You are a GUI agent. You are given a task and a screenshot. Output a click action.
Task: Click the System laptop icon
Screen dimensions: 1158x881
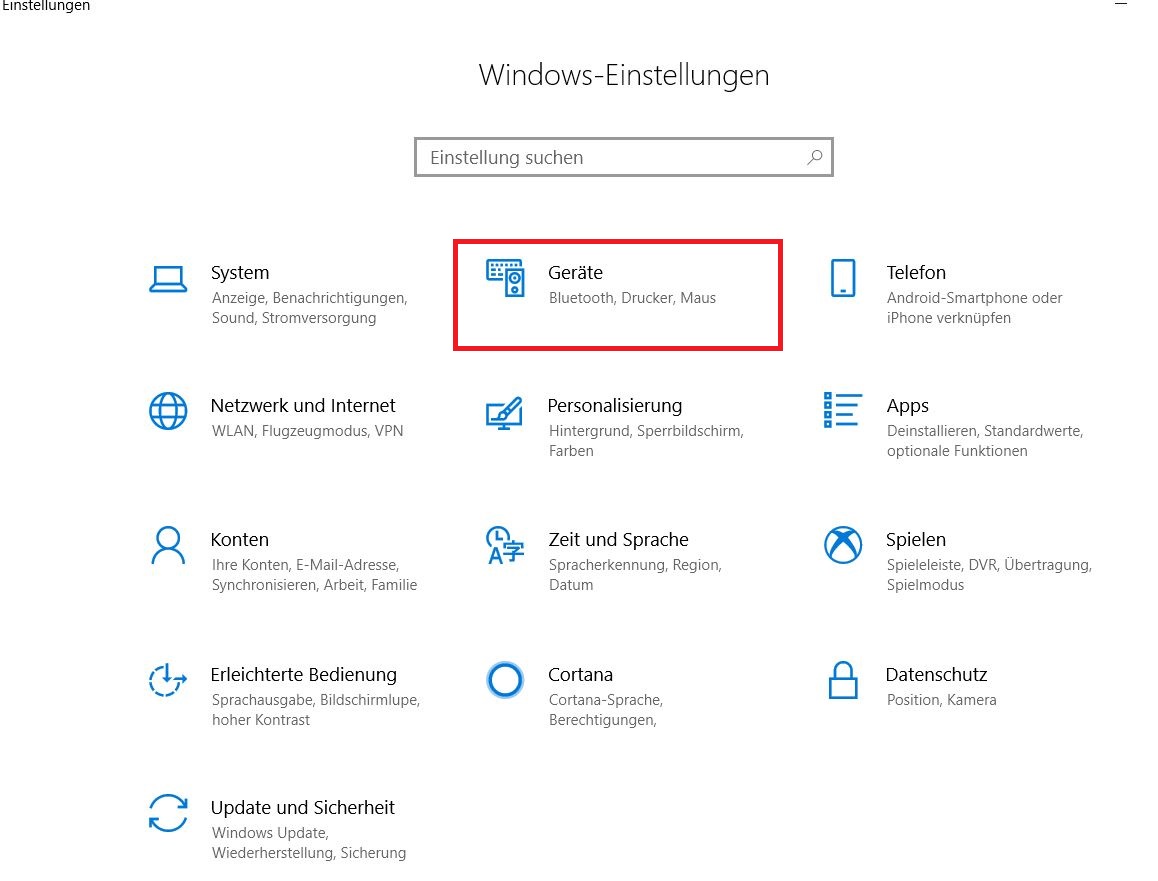pyautogui.click(x=168, y=280)
